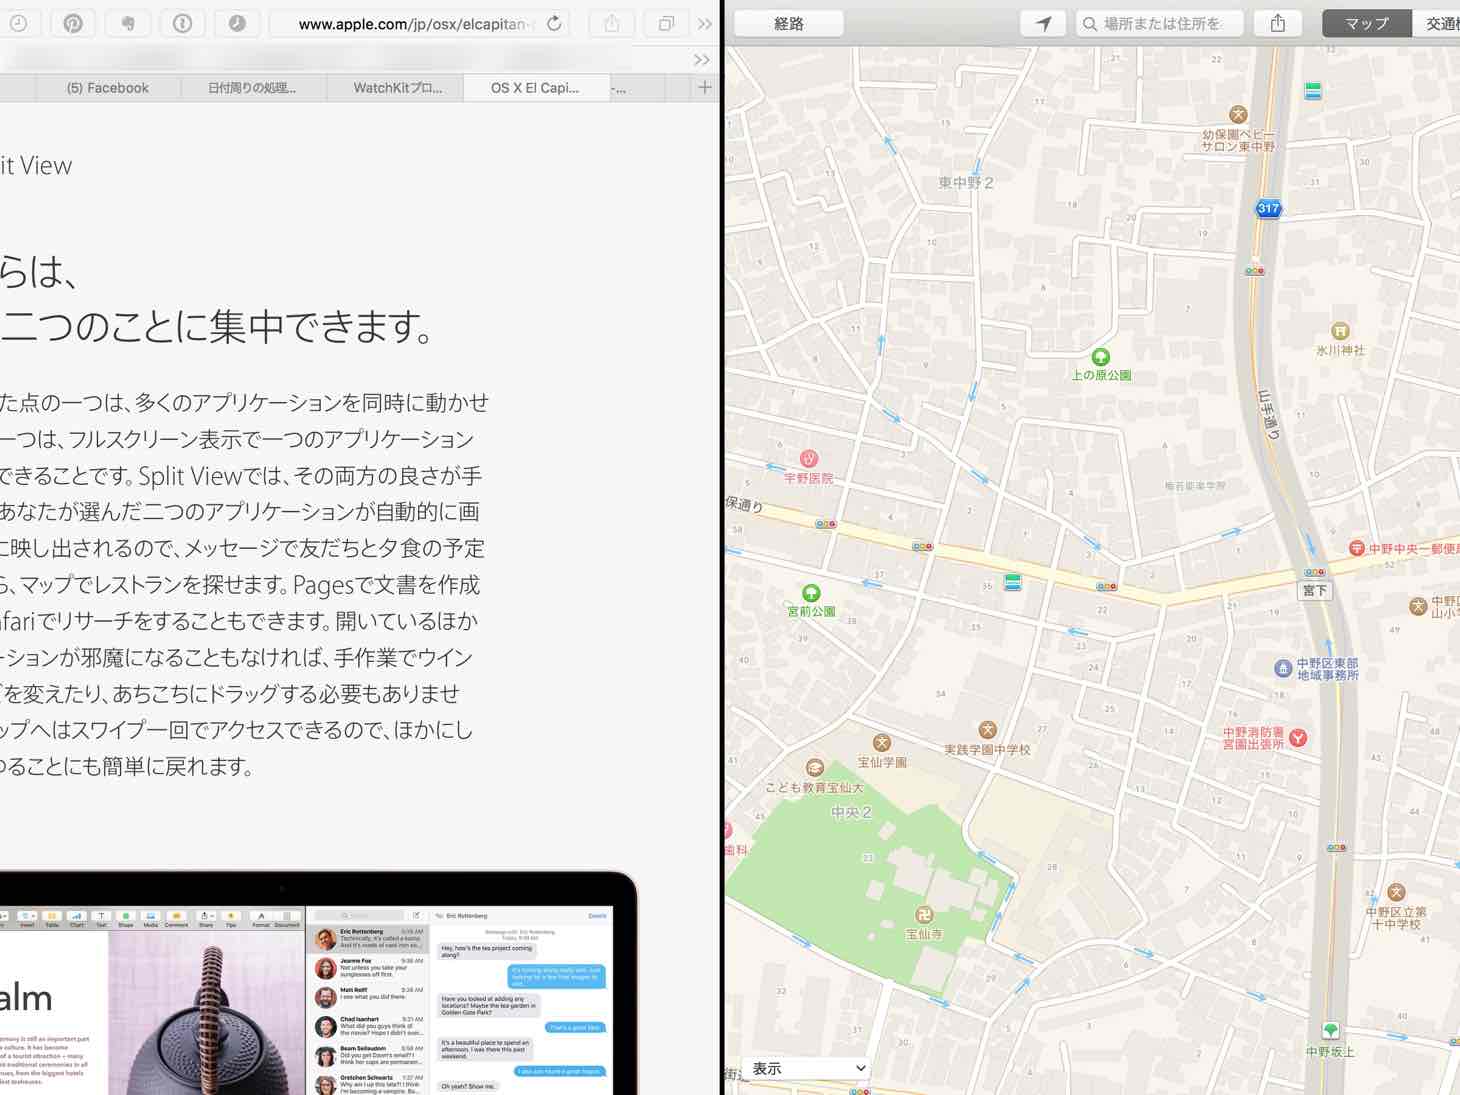Click the 経路 directions button in Maps
The height and width of the screenshot is (1095, 1460).
tap(789, 23)
